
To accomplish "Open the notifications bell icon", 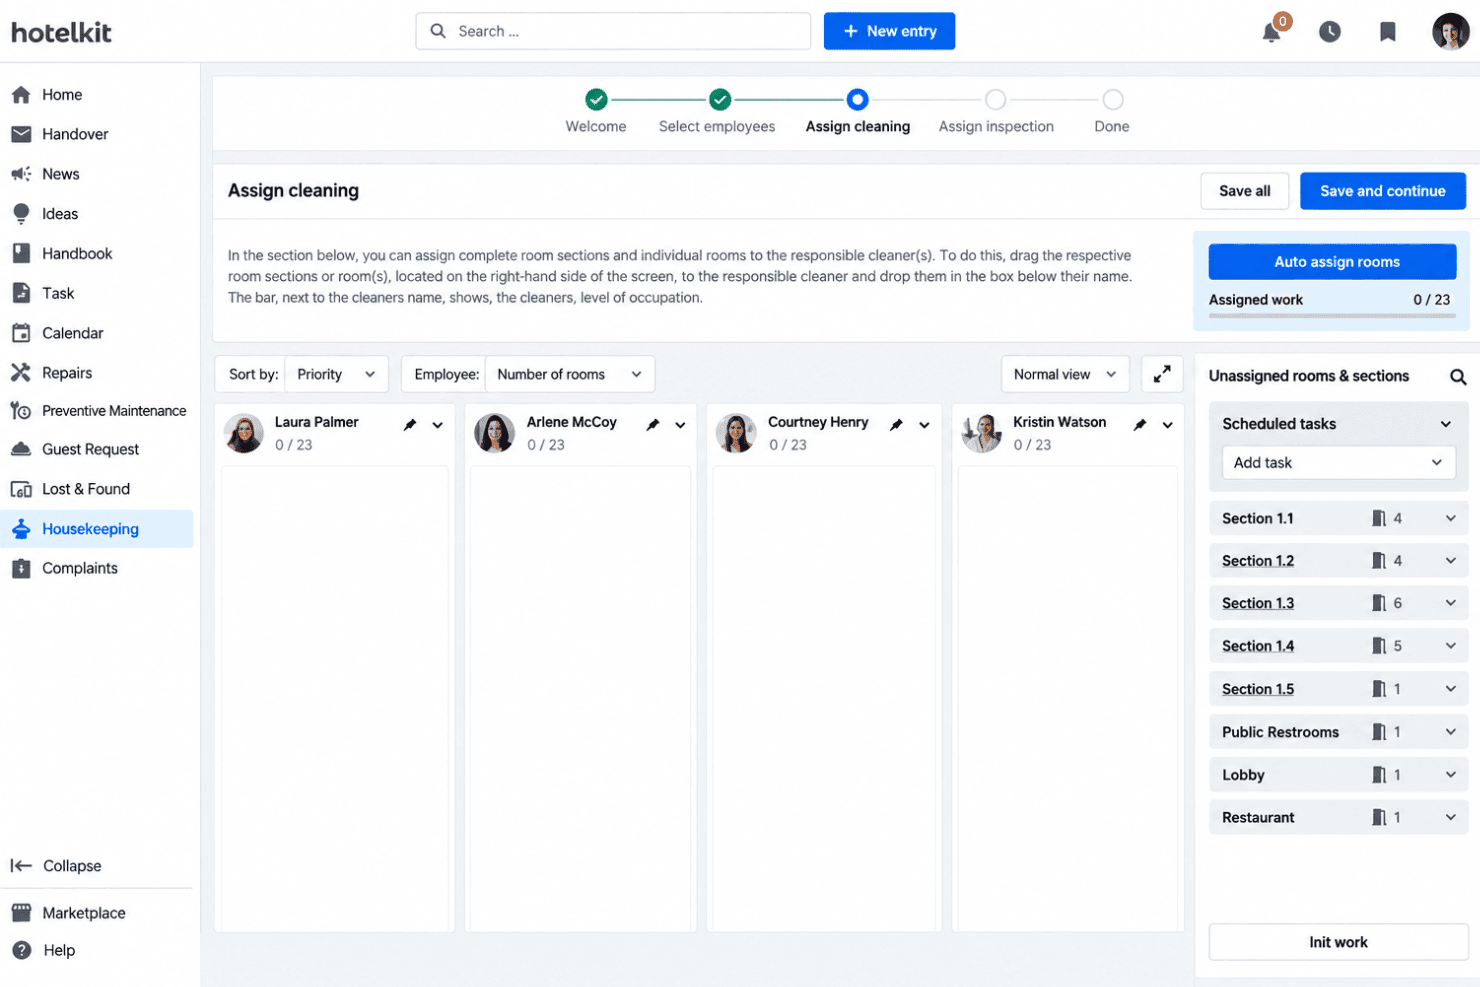I will point(1271,32).
